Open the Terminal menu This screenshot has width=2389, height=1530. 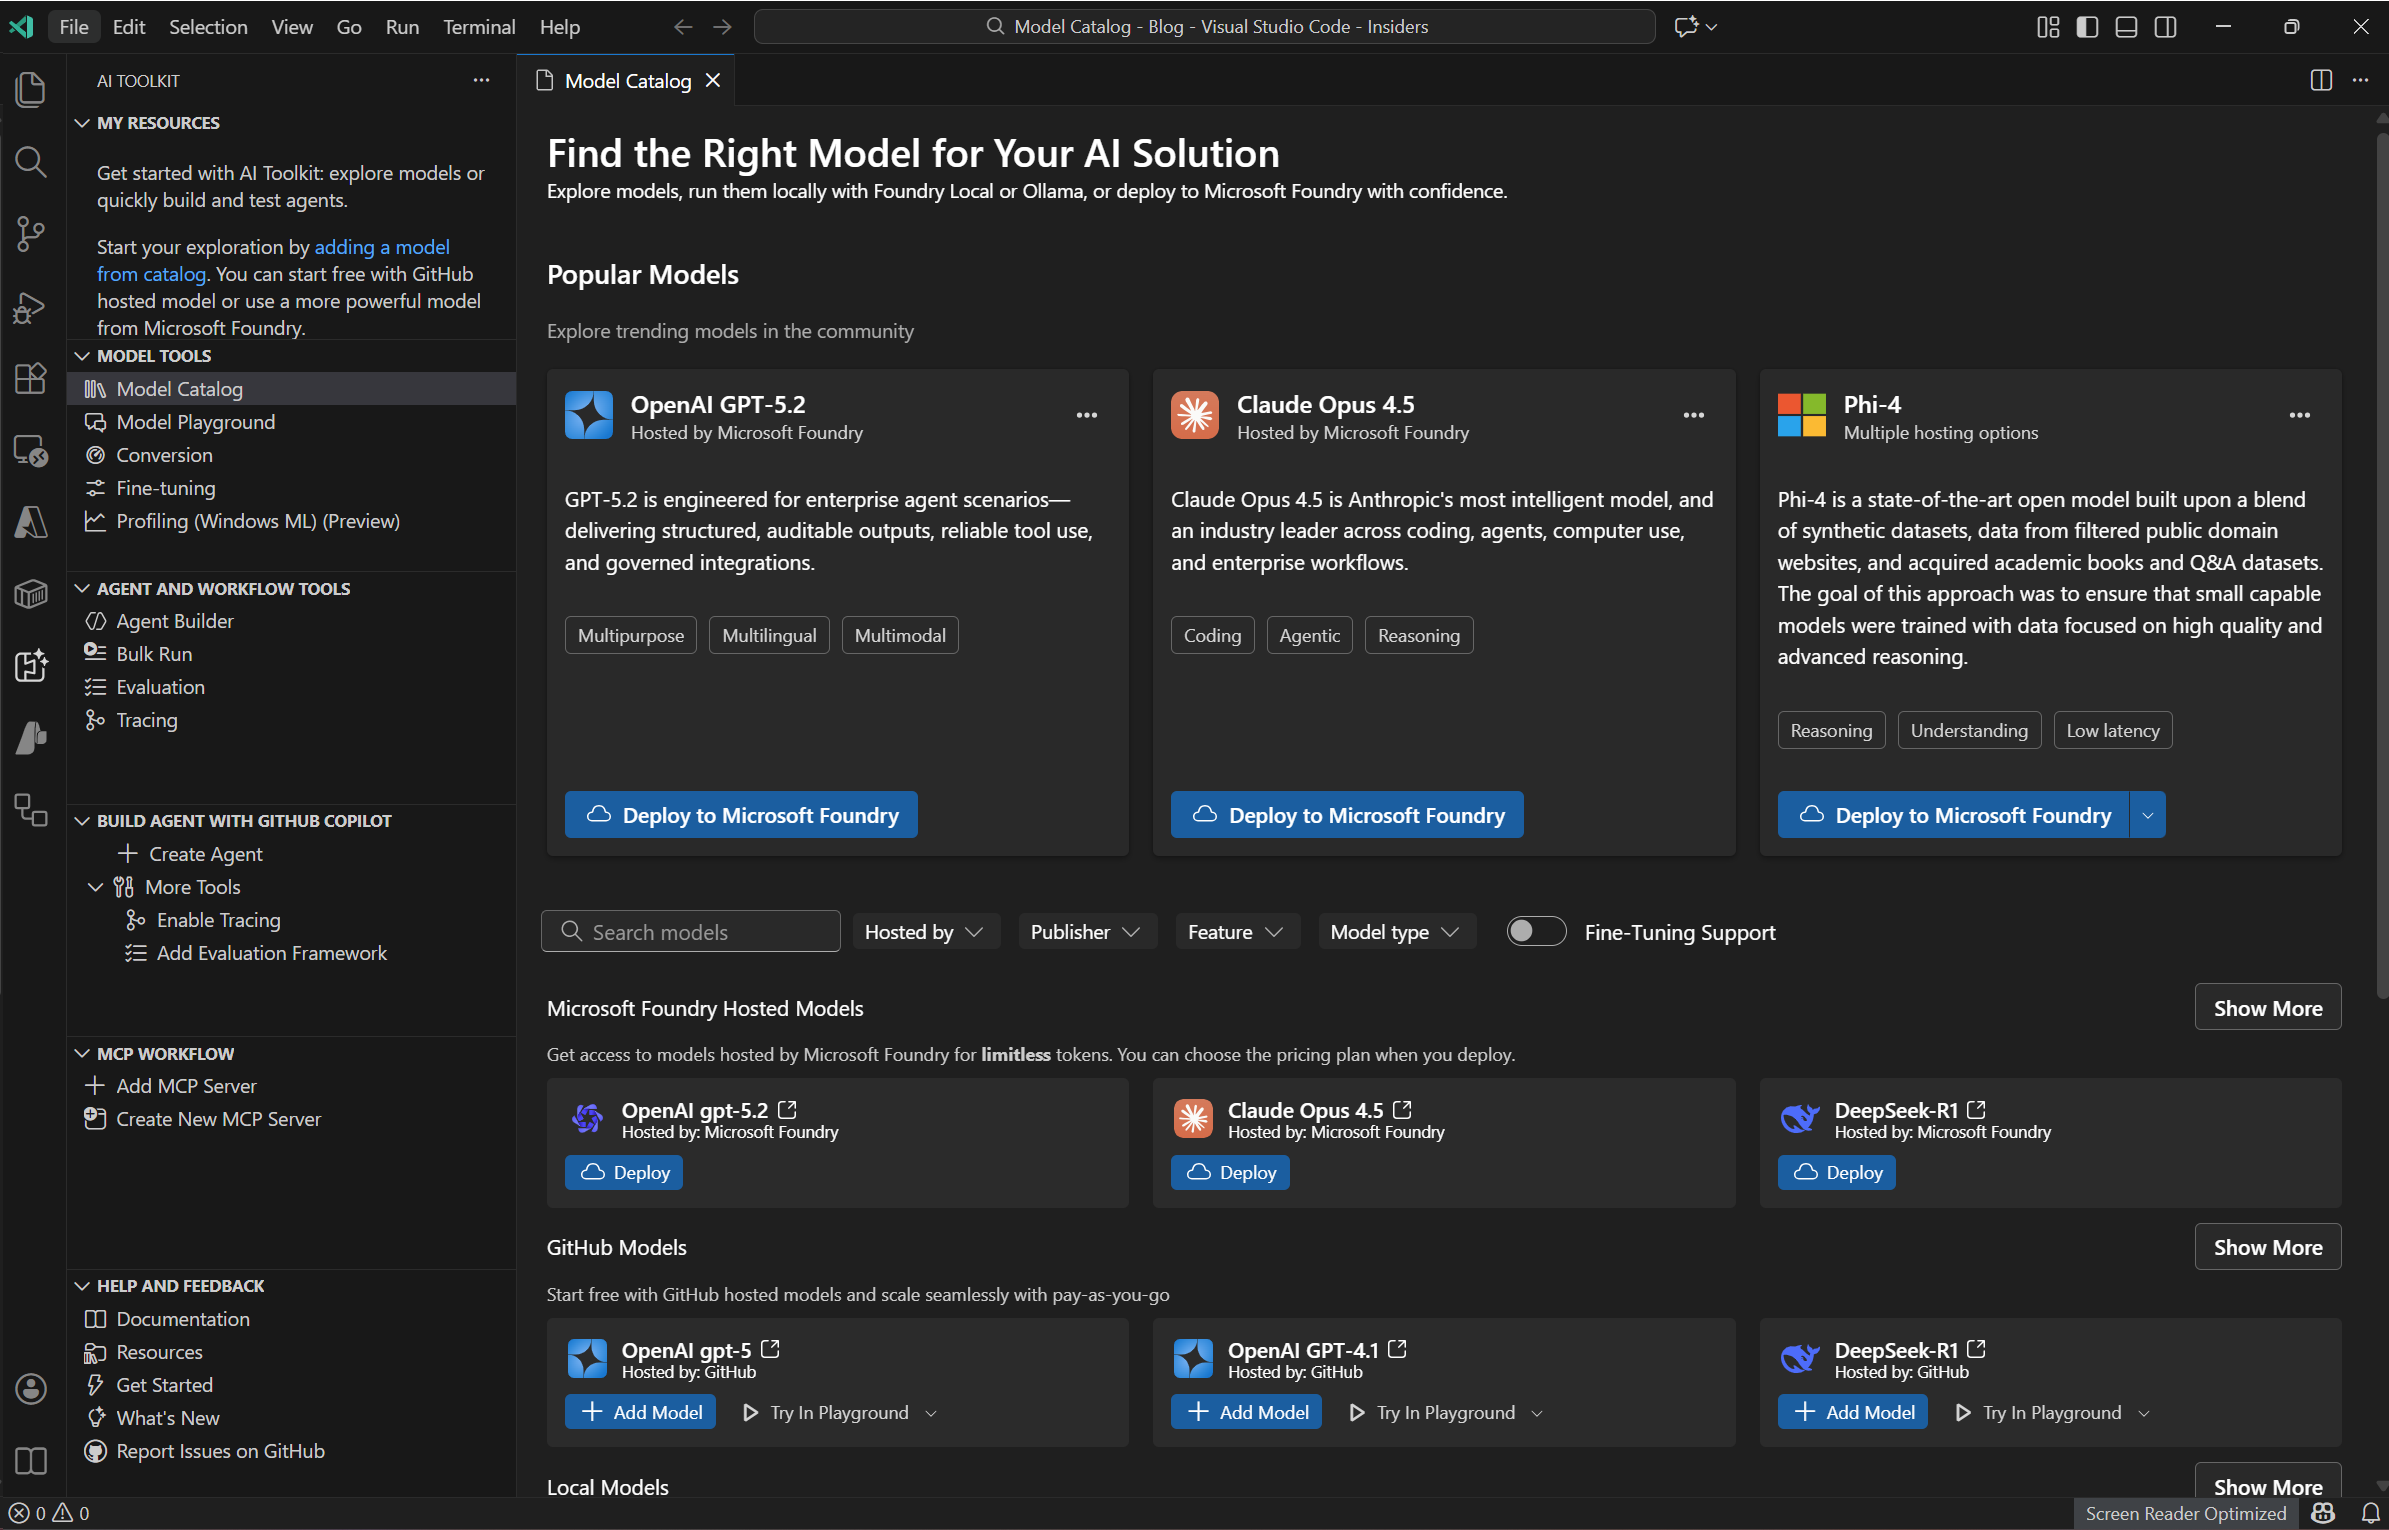478,27
